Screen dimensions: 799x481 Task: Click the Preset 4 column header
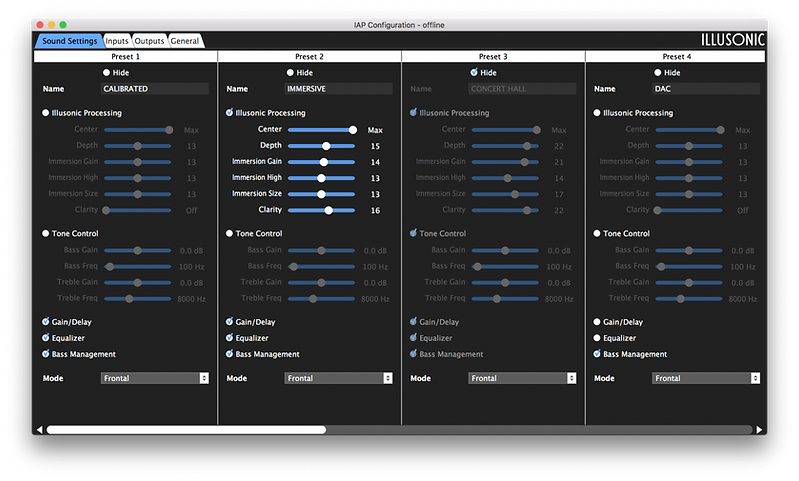tap(675, 57)
